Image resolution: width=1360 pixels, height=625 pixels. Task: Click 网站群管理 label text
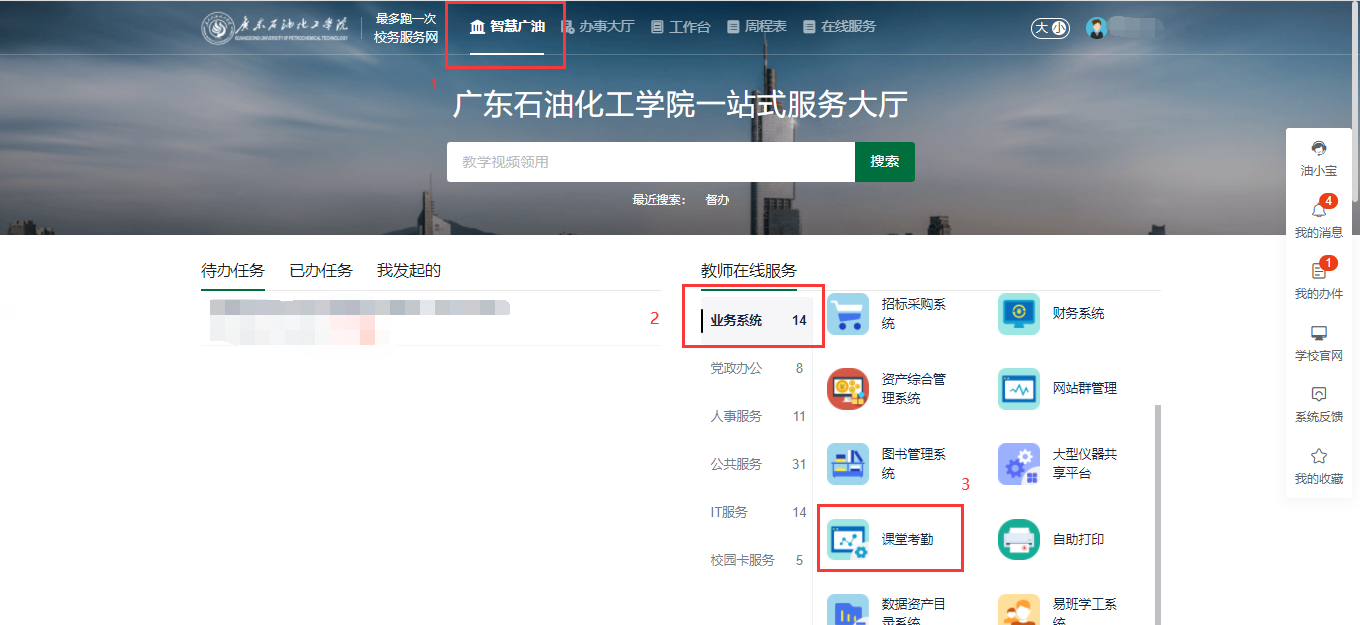(1085, 388)
